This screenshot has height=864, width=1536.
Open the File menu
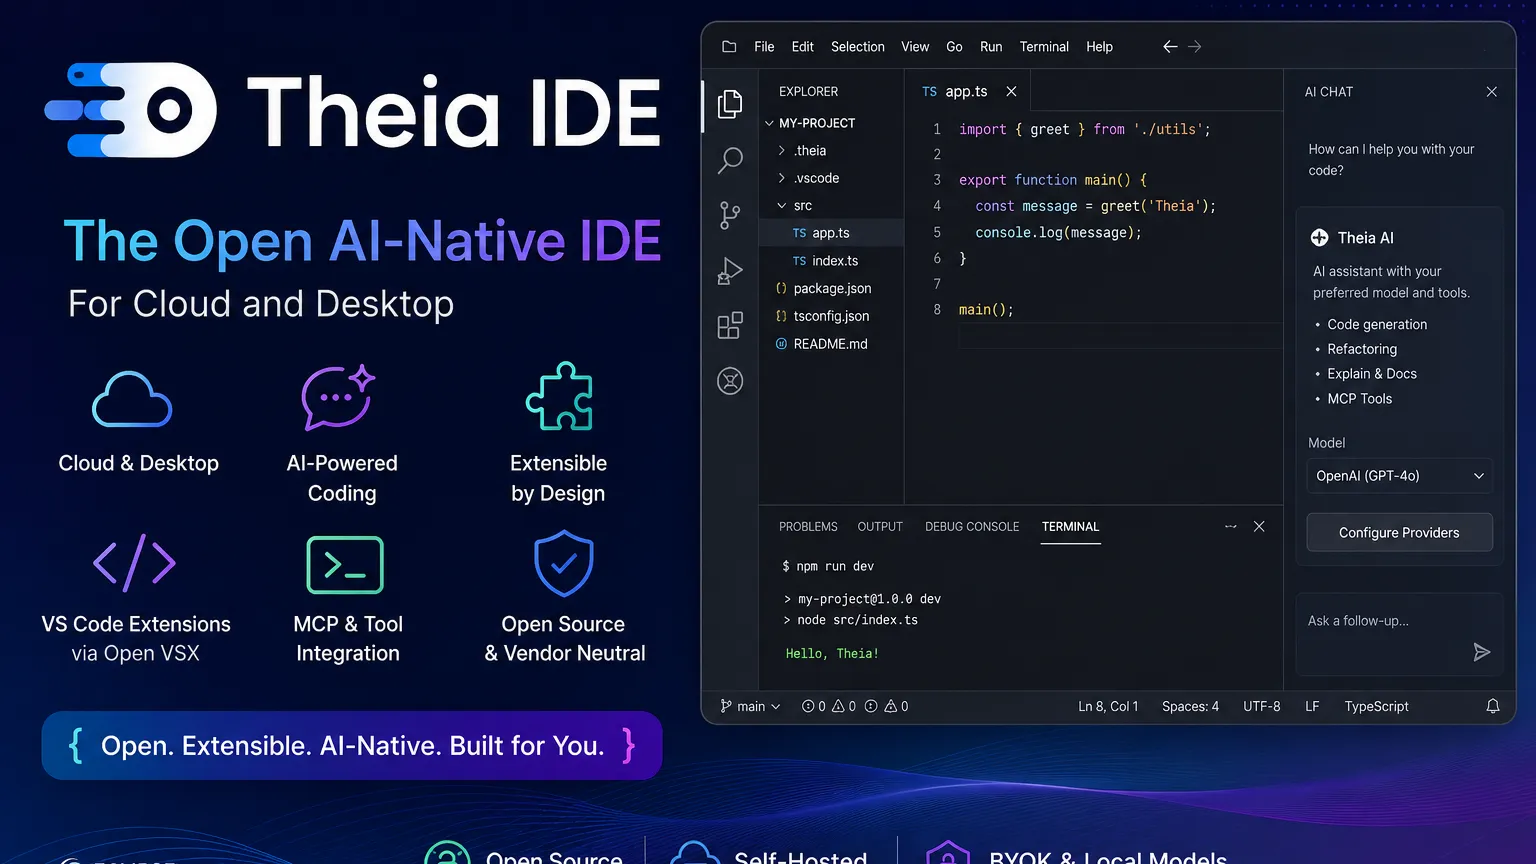click(764, 47)
